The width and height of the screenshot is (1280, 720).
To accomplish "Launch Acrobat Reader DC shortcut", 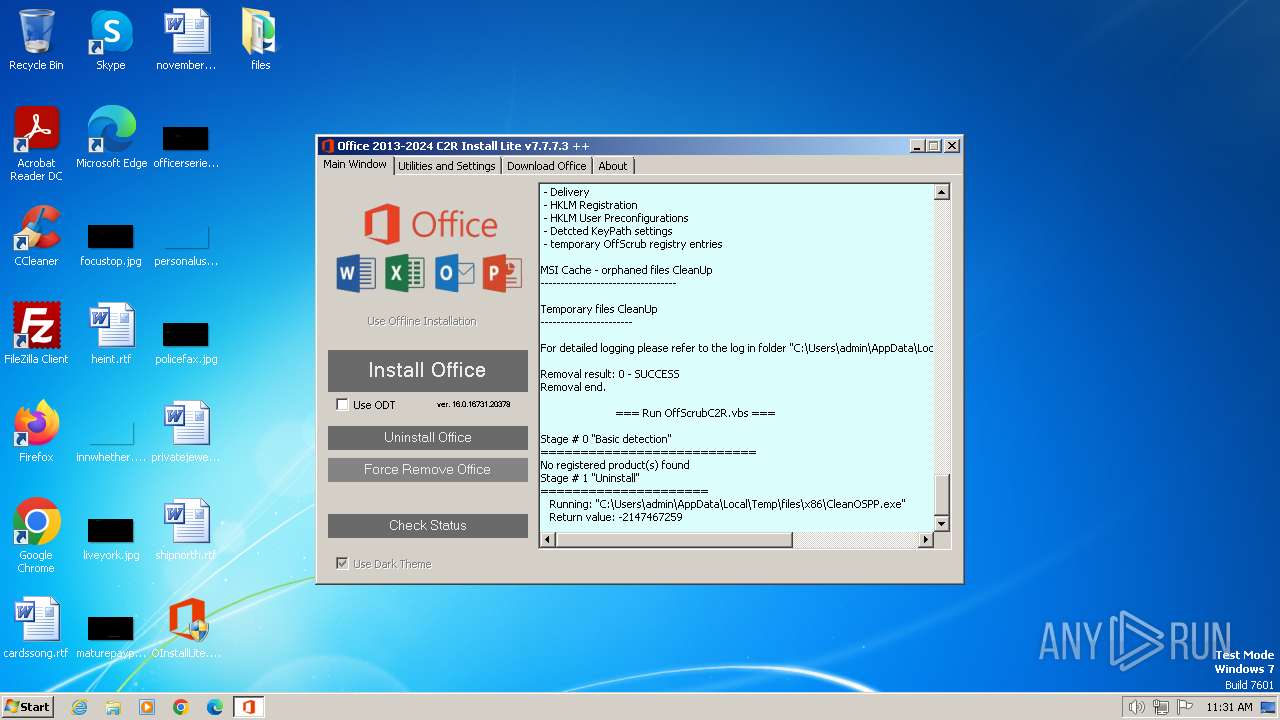I will click(x=36, y=144).
